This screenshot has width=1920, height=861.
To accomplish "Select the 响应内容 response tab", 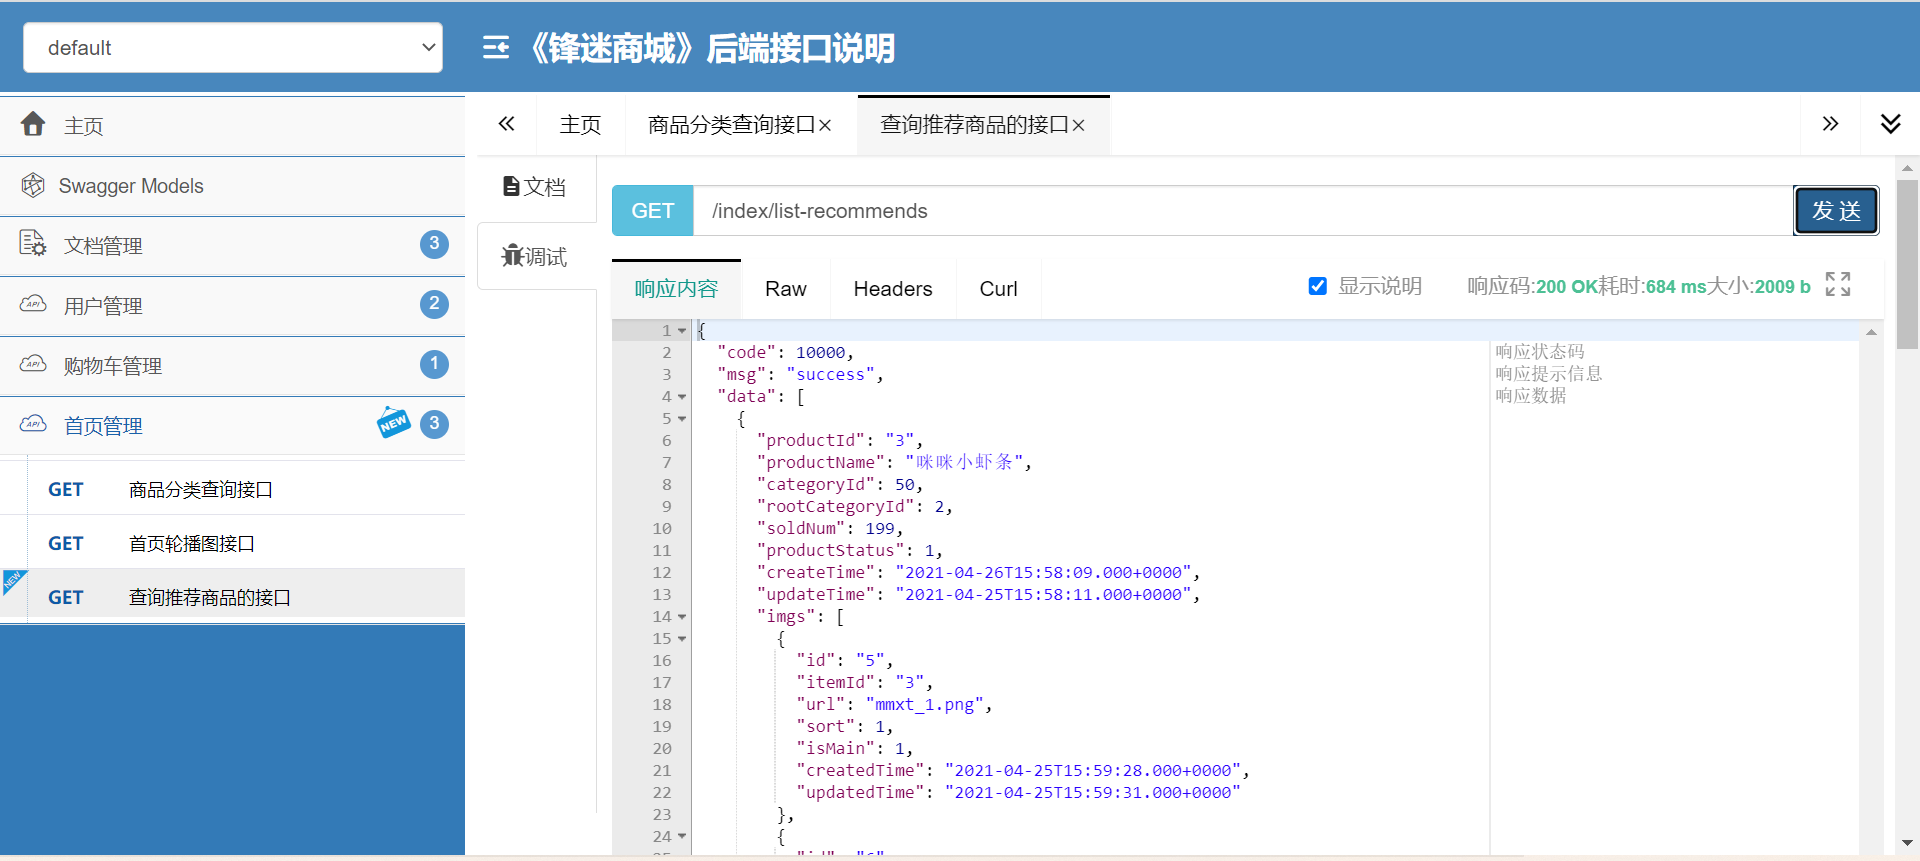I will tap(676, 289).
